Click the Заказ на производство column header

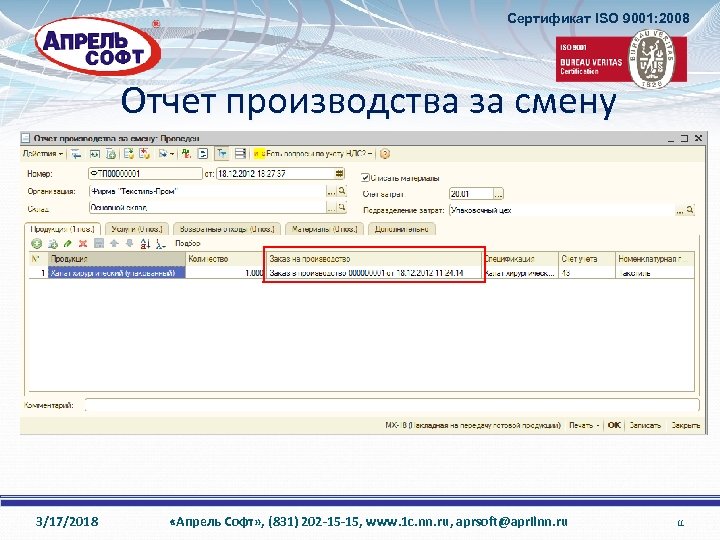tap(374, 259)
